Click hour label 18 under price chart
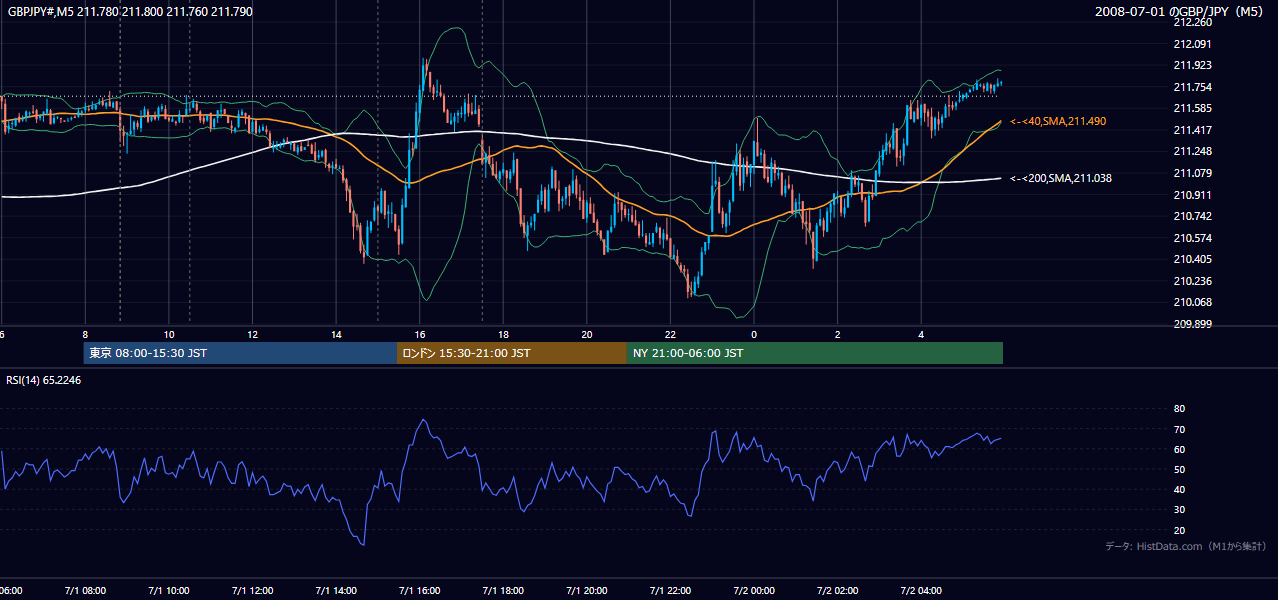 pyautogui.click(x=503, y=334)
